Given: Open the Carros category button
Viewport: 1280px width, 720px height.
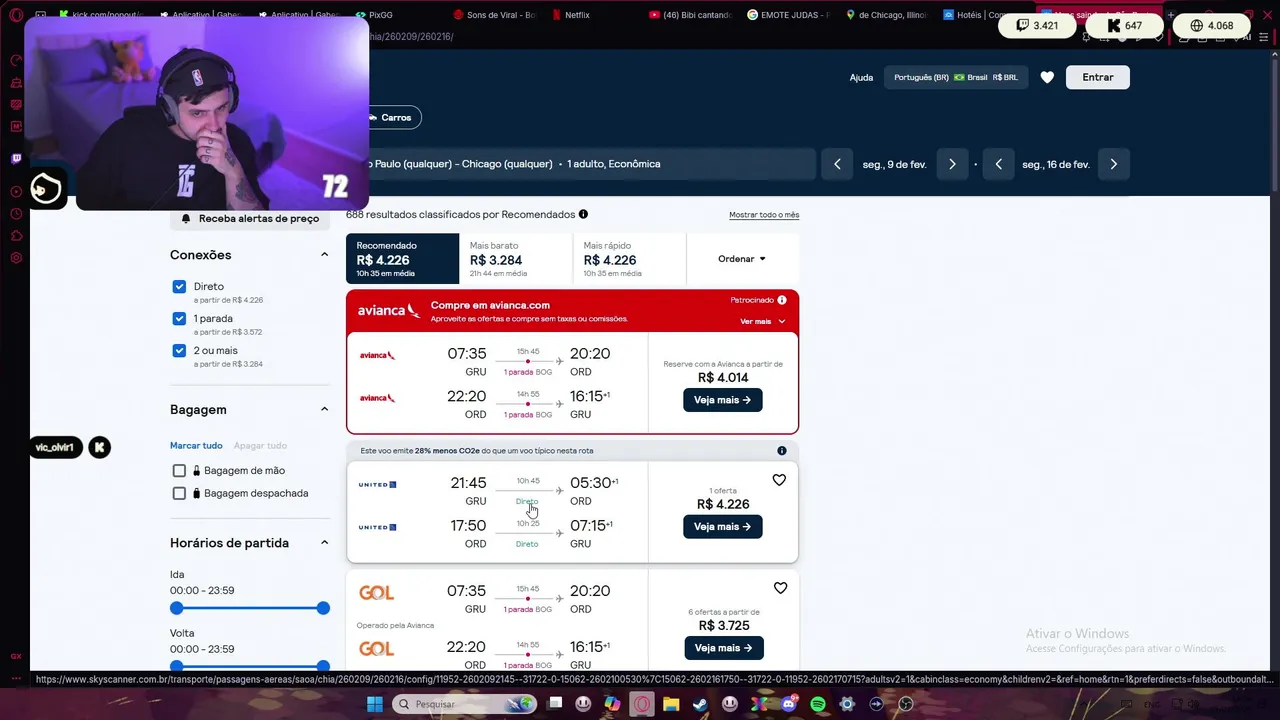Looking at the screenshot, I should (x=393, y=117).
